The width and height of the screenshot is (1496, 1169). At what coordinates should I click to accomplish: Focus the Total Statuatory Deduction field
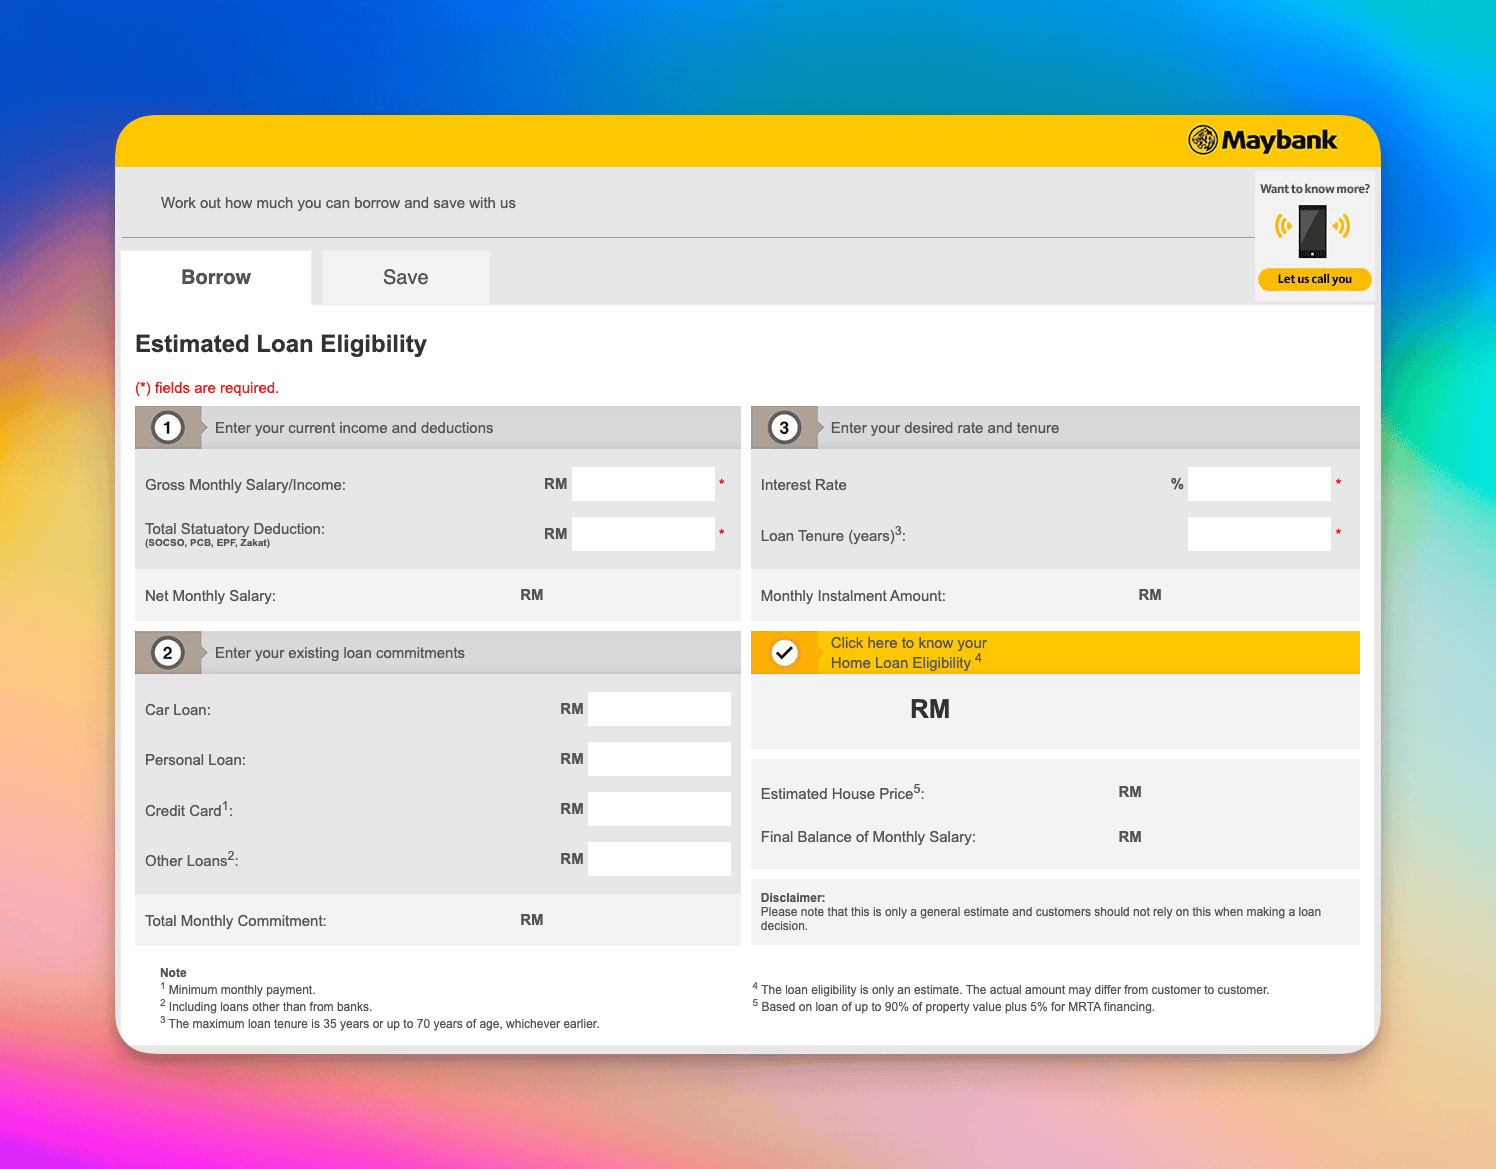pos(643,534)
